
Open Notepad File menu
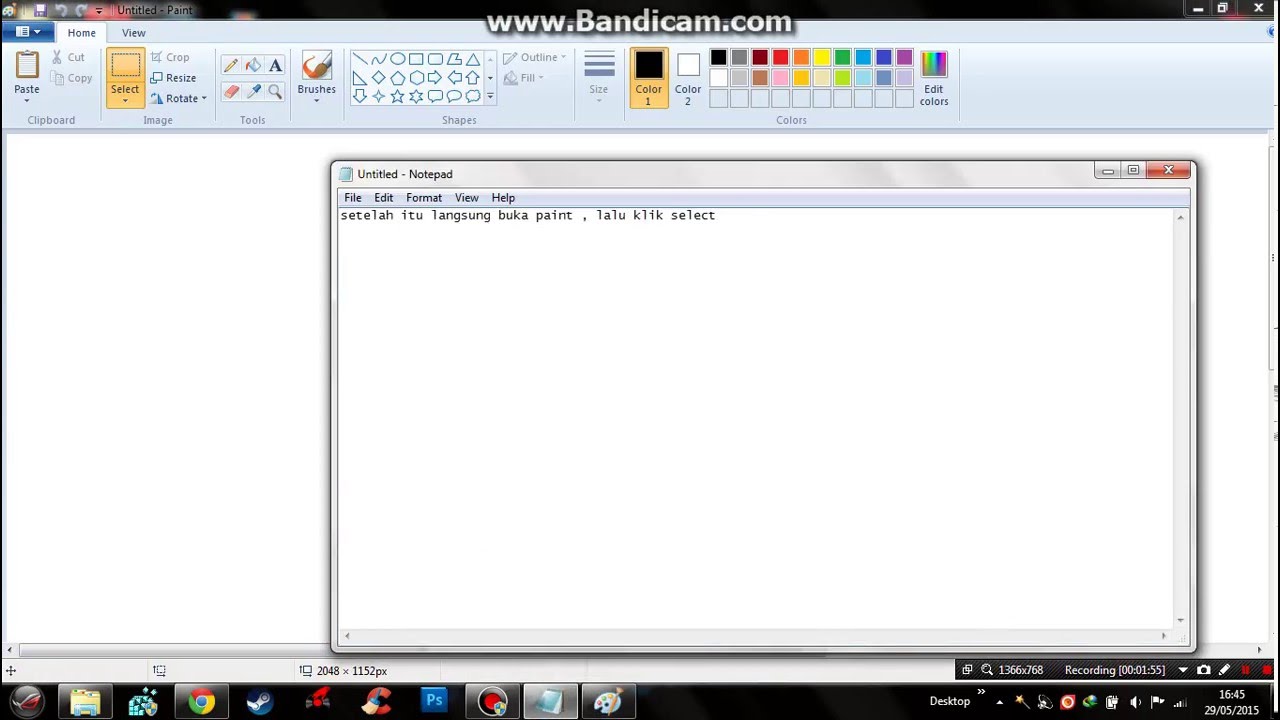pyautogui.click(x=353, y=198)
